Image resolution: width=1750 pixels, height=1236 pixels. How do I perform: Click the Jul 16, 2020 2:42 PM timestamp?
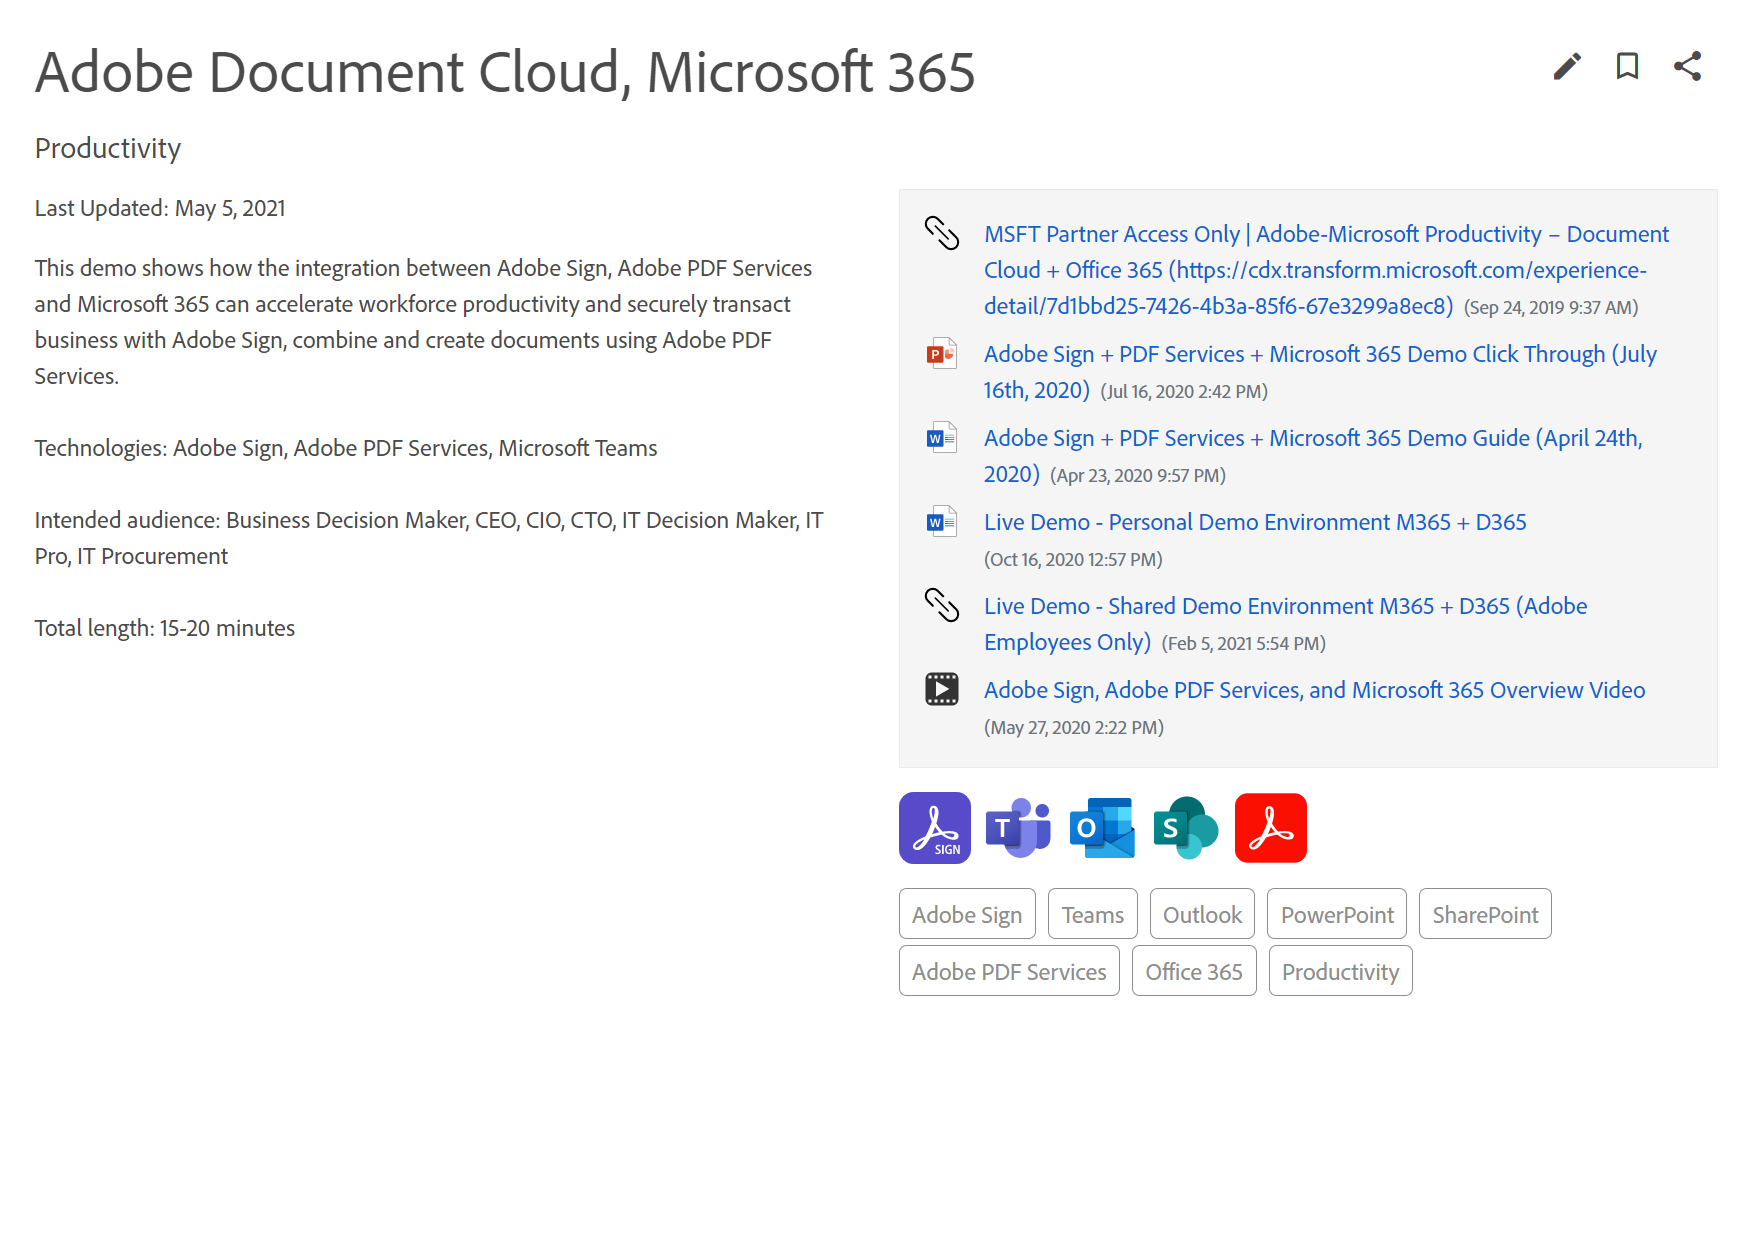pos(1184,392)
